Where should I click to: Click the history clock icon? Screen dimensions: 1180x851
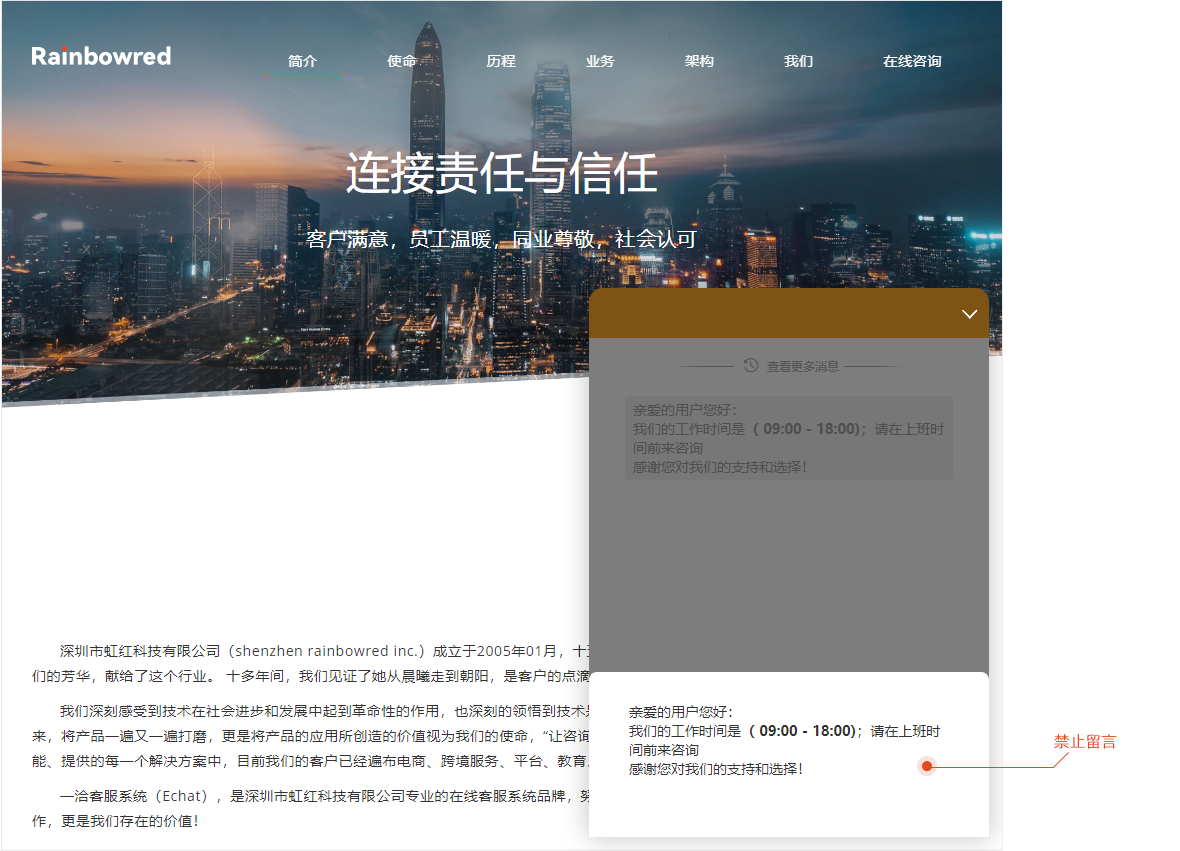(751, 366)
